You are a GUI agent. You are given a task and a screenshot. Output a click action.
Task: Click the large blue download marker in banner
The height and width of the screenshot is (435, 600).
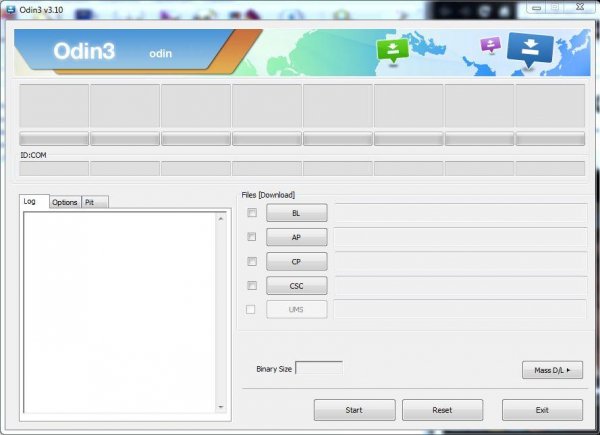530,50
